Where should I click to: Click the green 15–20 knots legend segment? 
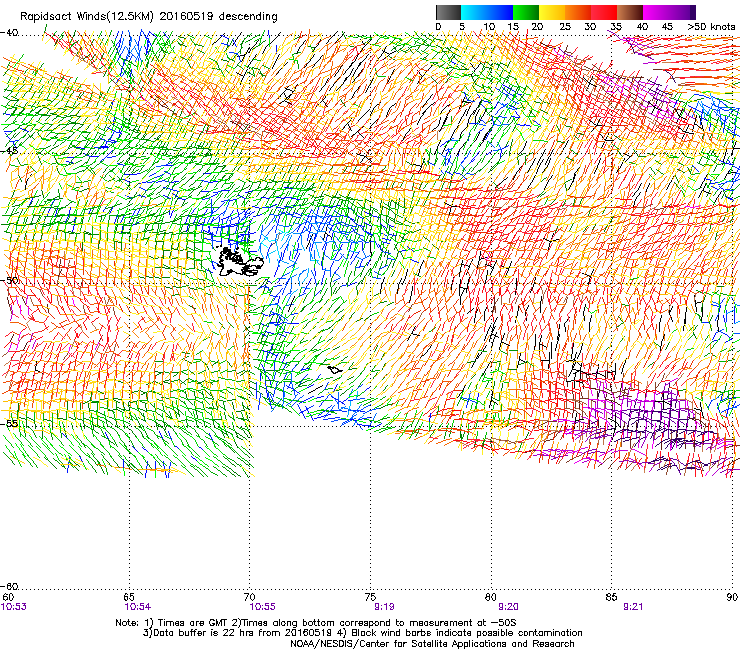[x=526, y=12]
